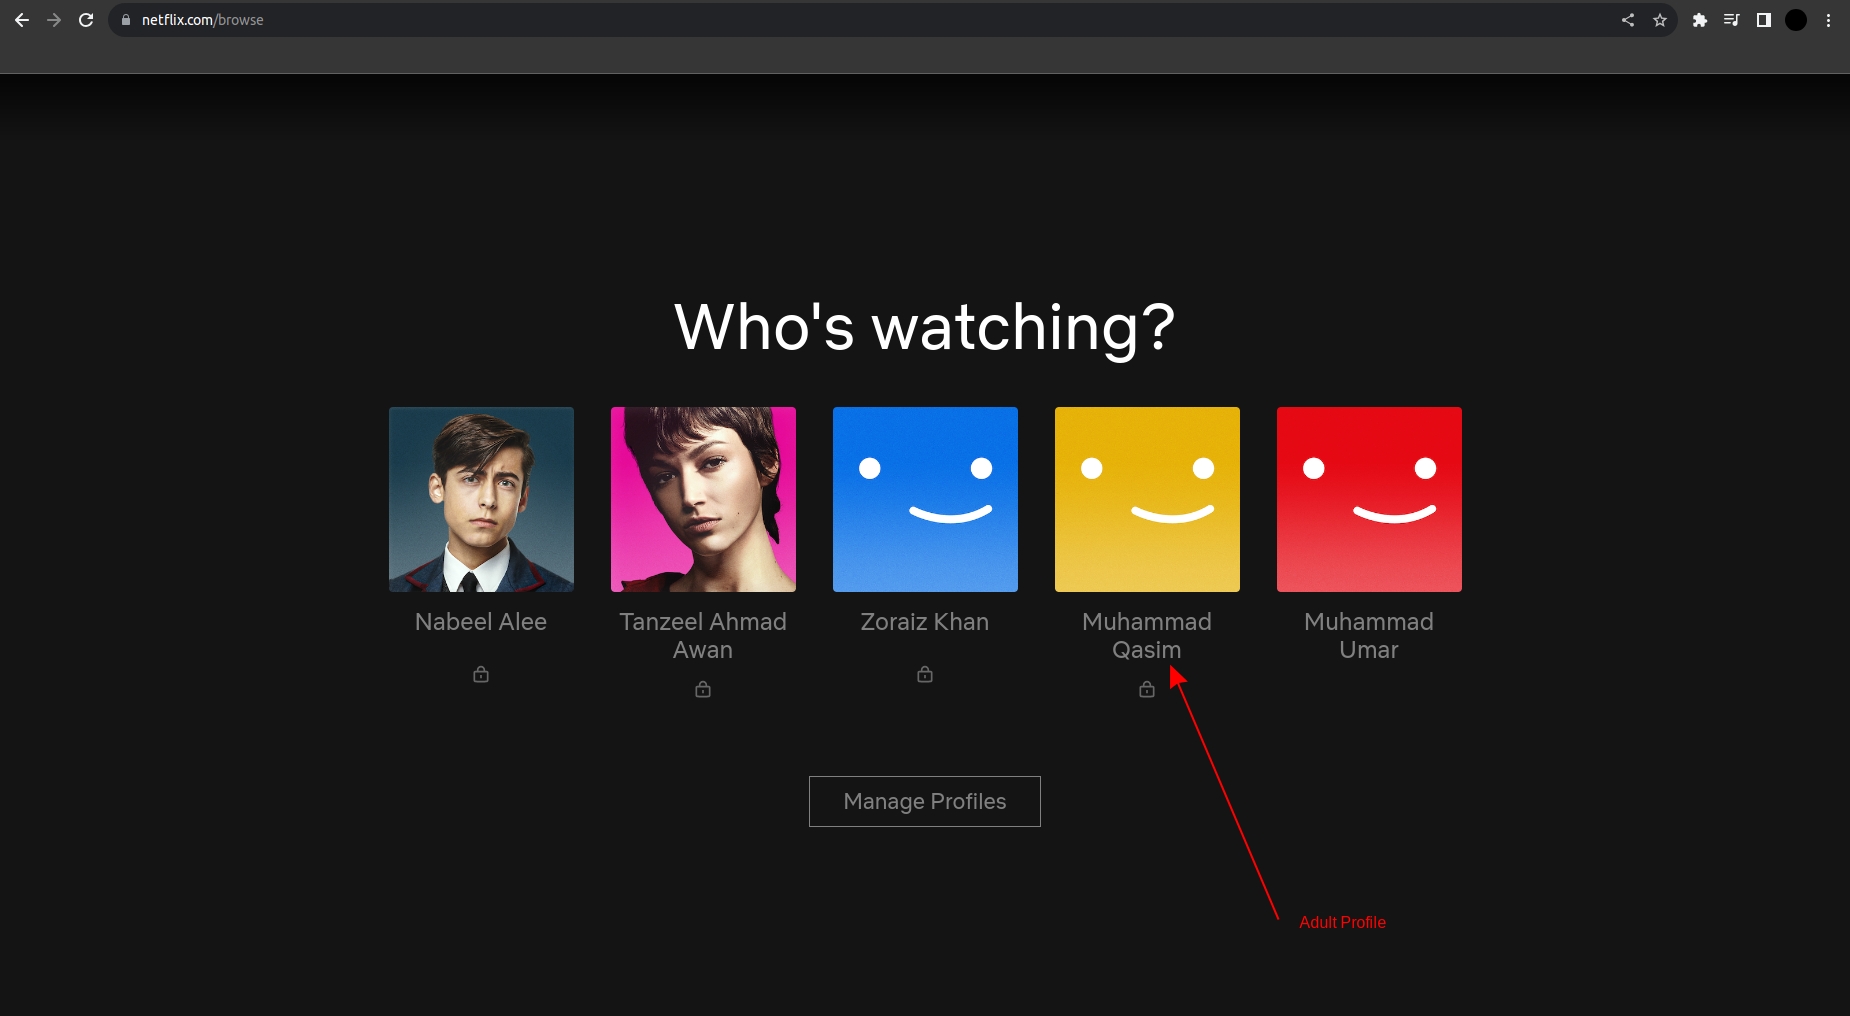Click the Tanzeel Ahmad Awan name label
Viewport: 1850px width, 1016px height.
[703, 636]
